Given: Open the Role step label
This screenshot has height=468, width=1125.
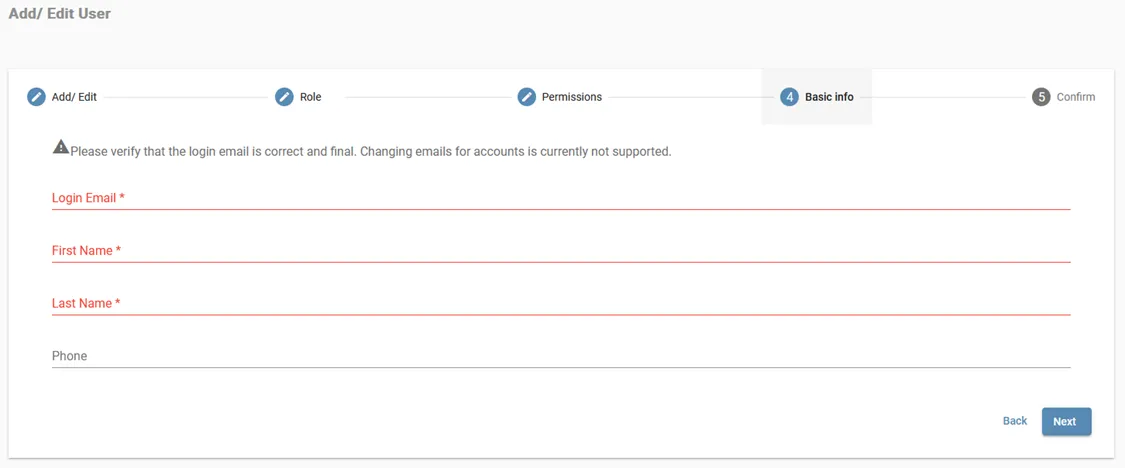Looking at the screenshot, I should click(310, 97).
